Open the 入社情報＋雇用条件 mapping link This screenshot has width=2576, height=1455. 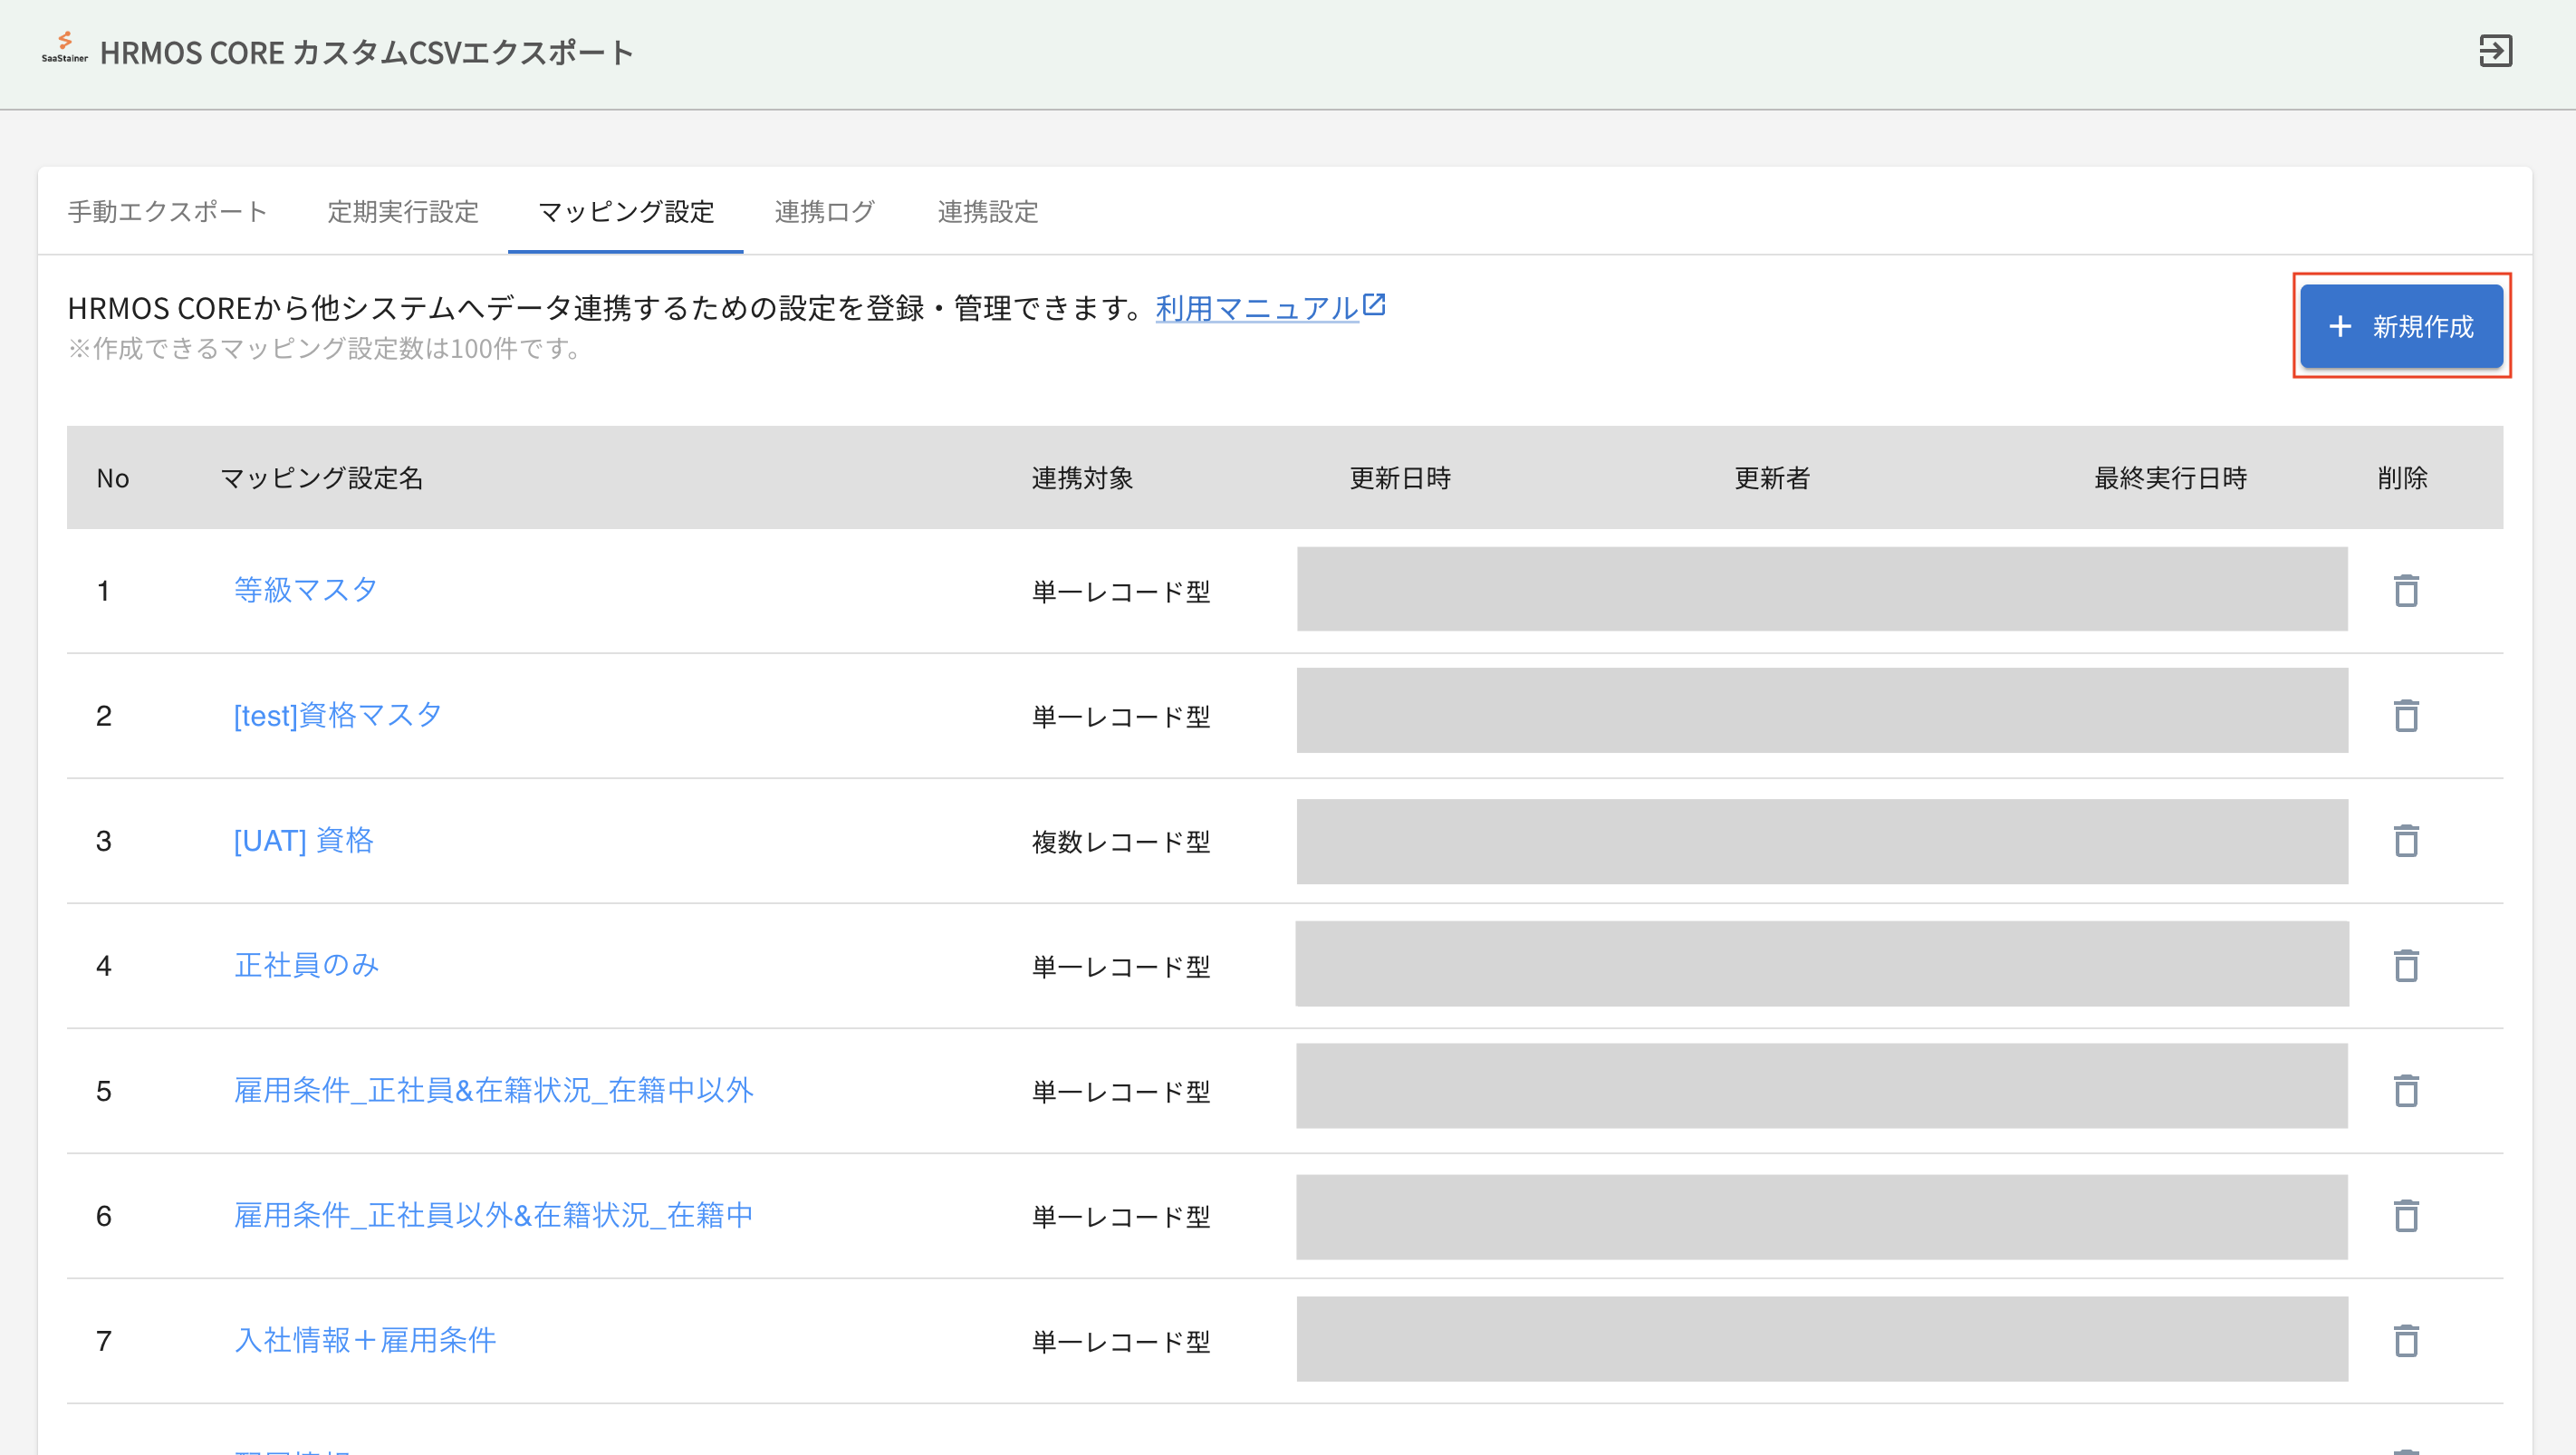coord(365,1340)
